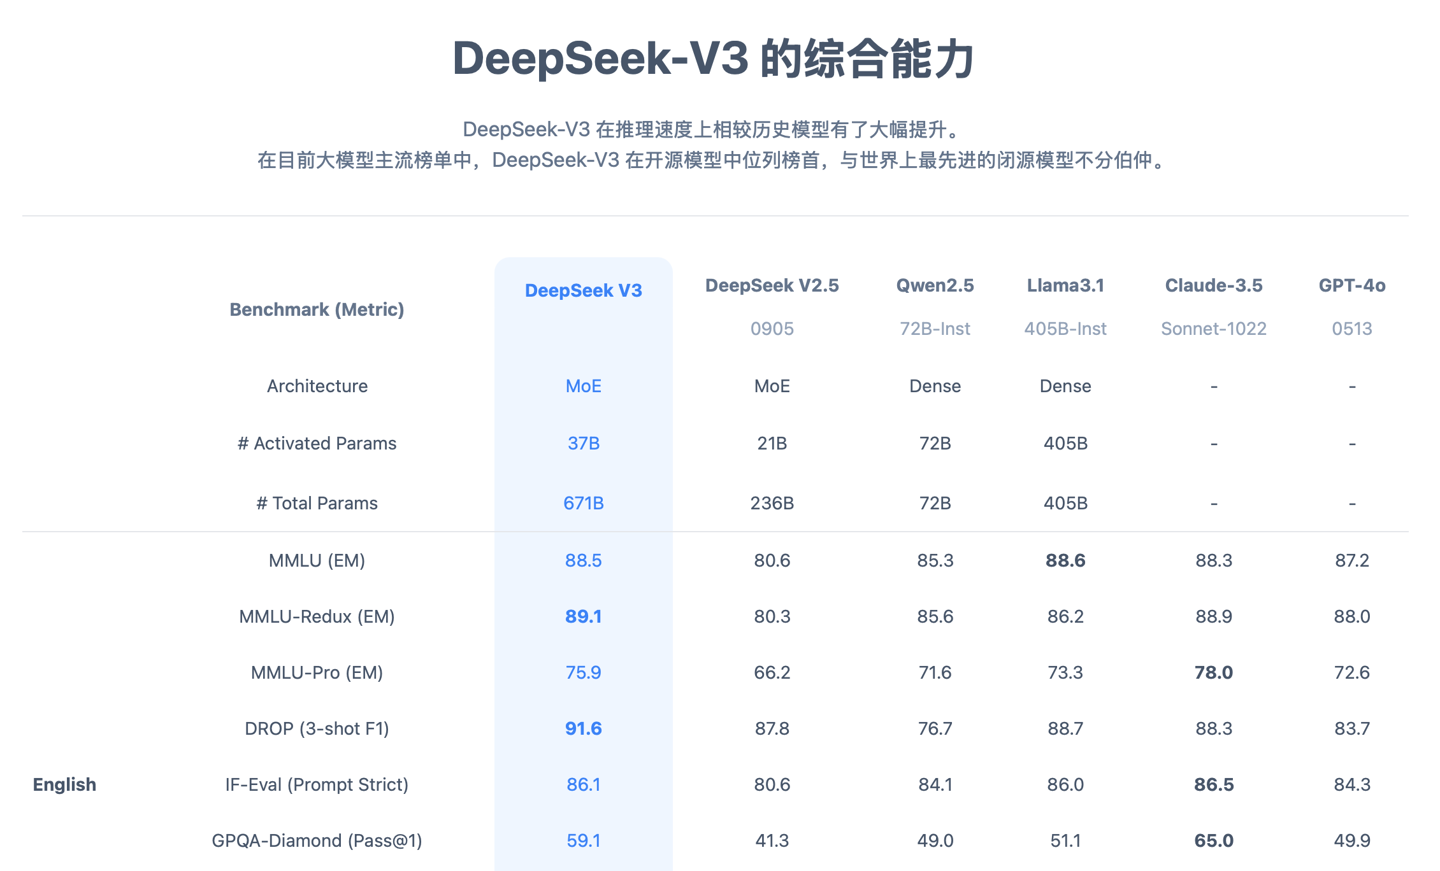The height and width of the screenshot is (871, 1440).
Task: Click the Sonnet-1022 version subheading
Action: [x=1213, y=329]
